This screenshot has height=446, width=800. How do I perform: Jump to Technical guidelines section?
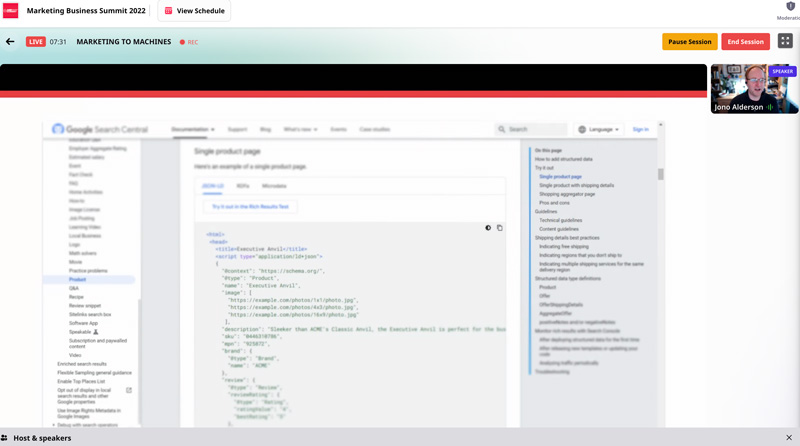560,220
